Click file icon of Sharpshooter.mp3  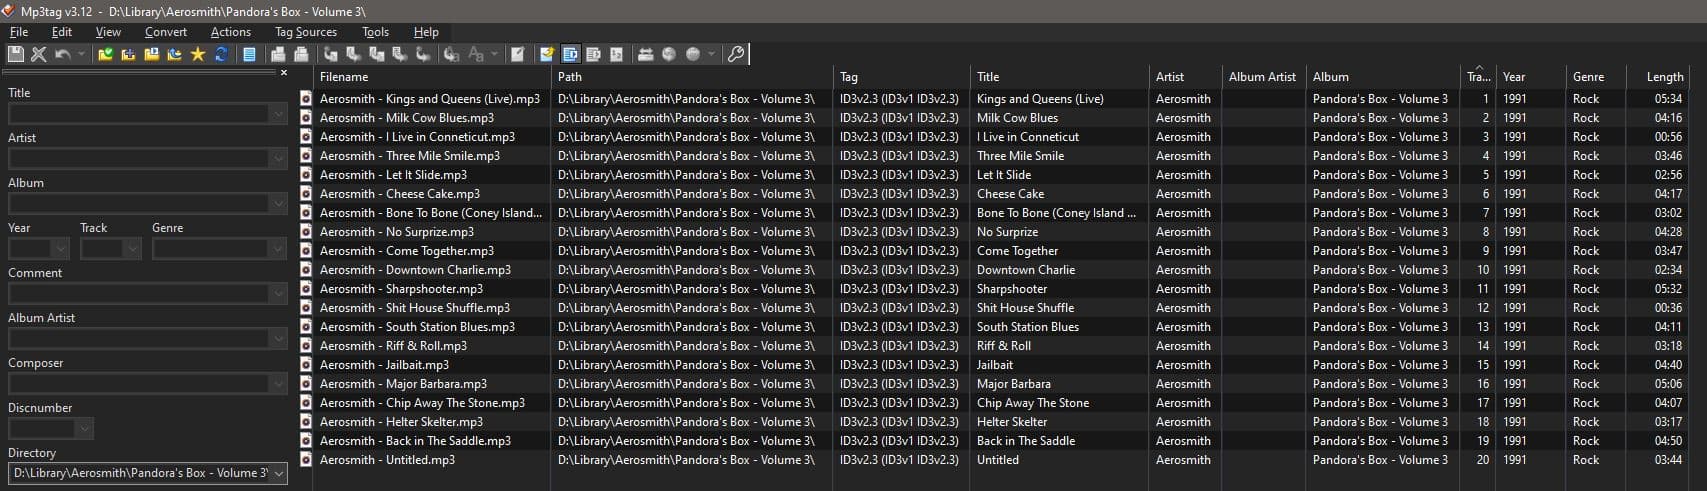click(306, 289)
